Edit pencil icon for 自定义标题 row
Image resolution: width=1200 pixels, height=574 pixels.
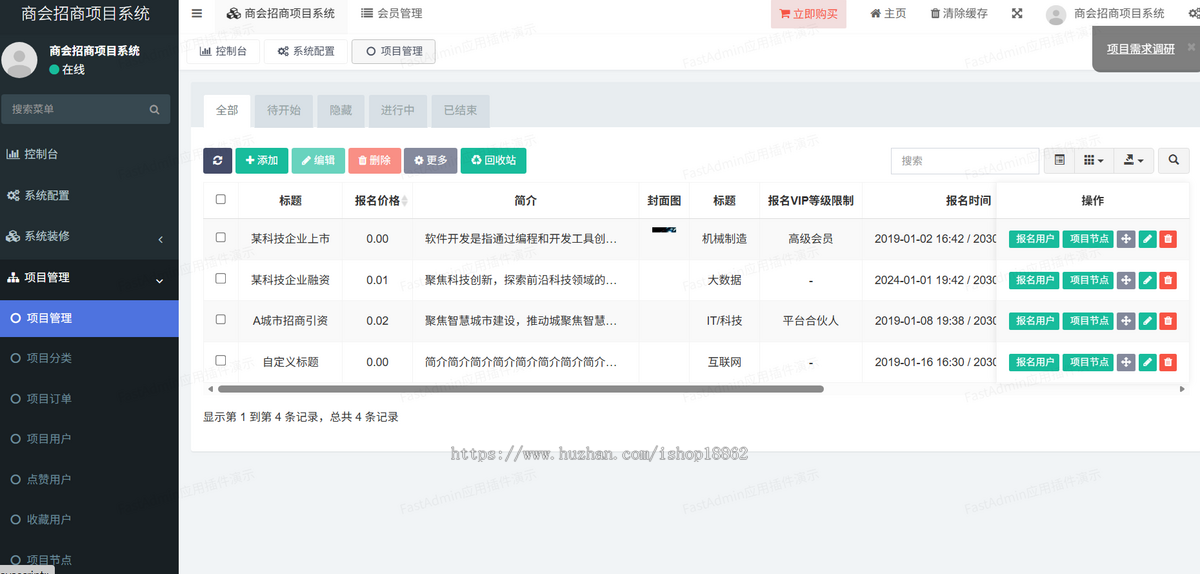(1147, 362)
